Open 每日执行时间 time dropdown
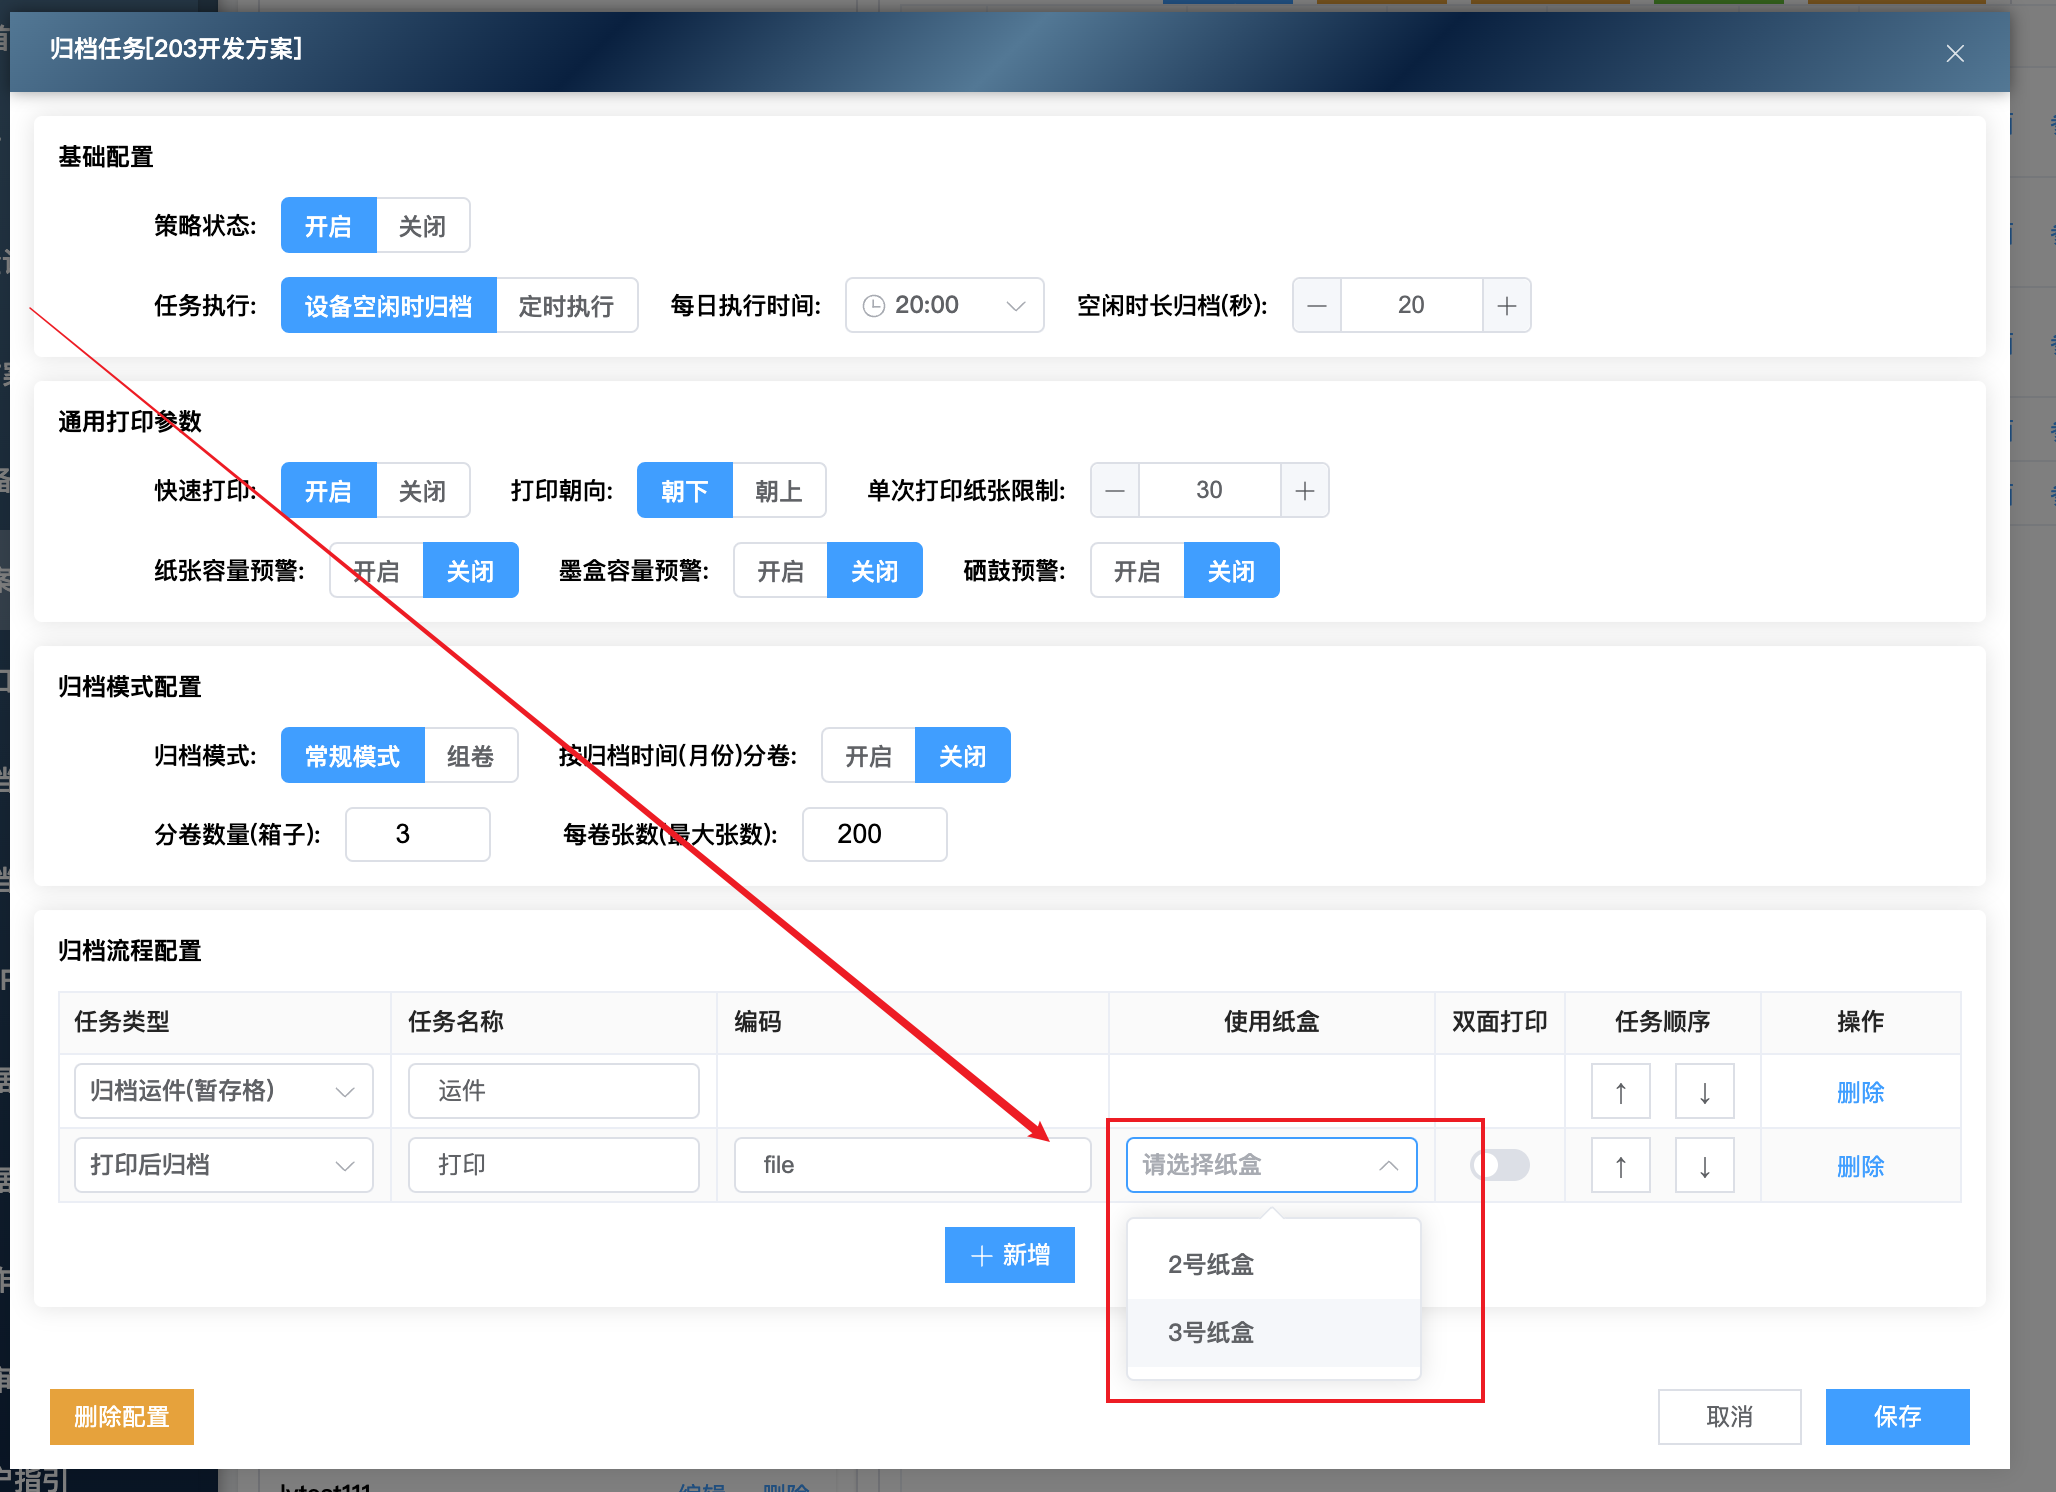Screen dimensions: 2056x1492 [x=944, y=306]
